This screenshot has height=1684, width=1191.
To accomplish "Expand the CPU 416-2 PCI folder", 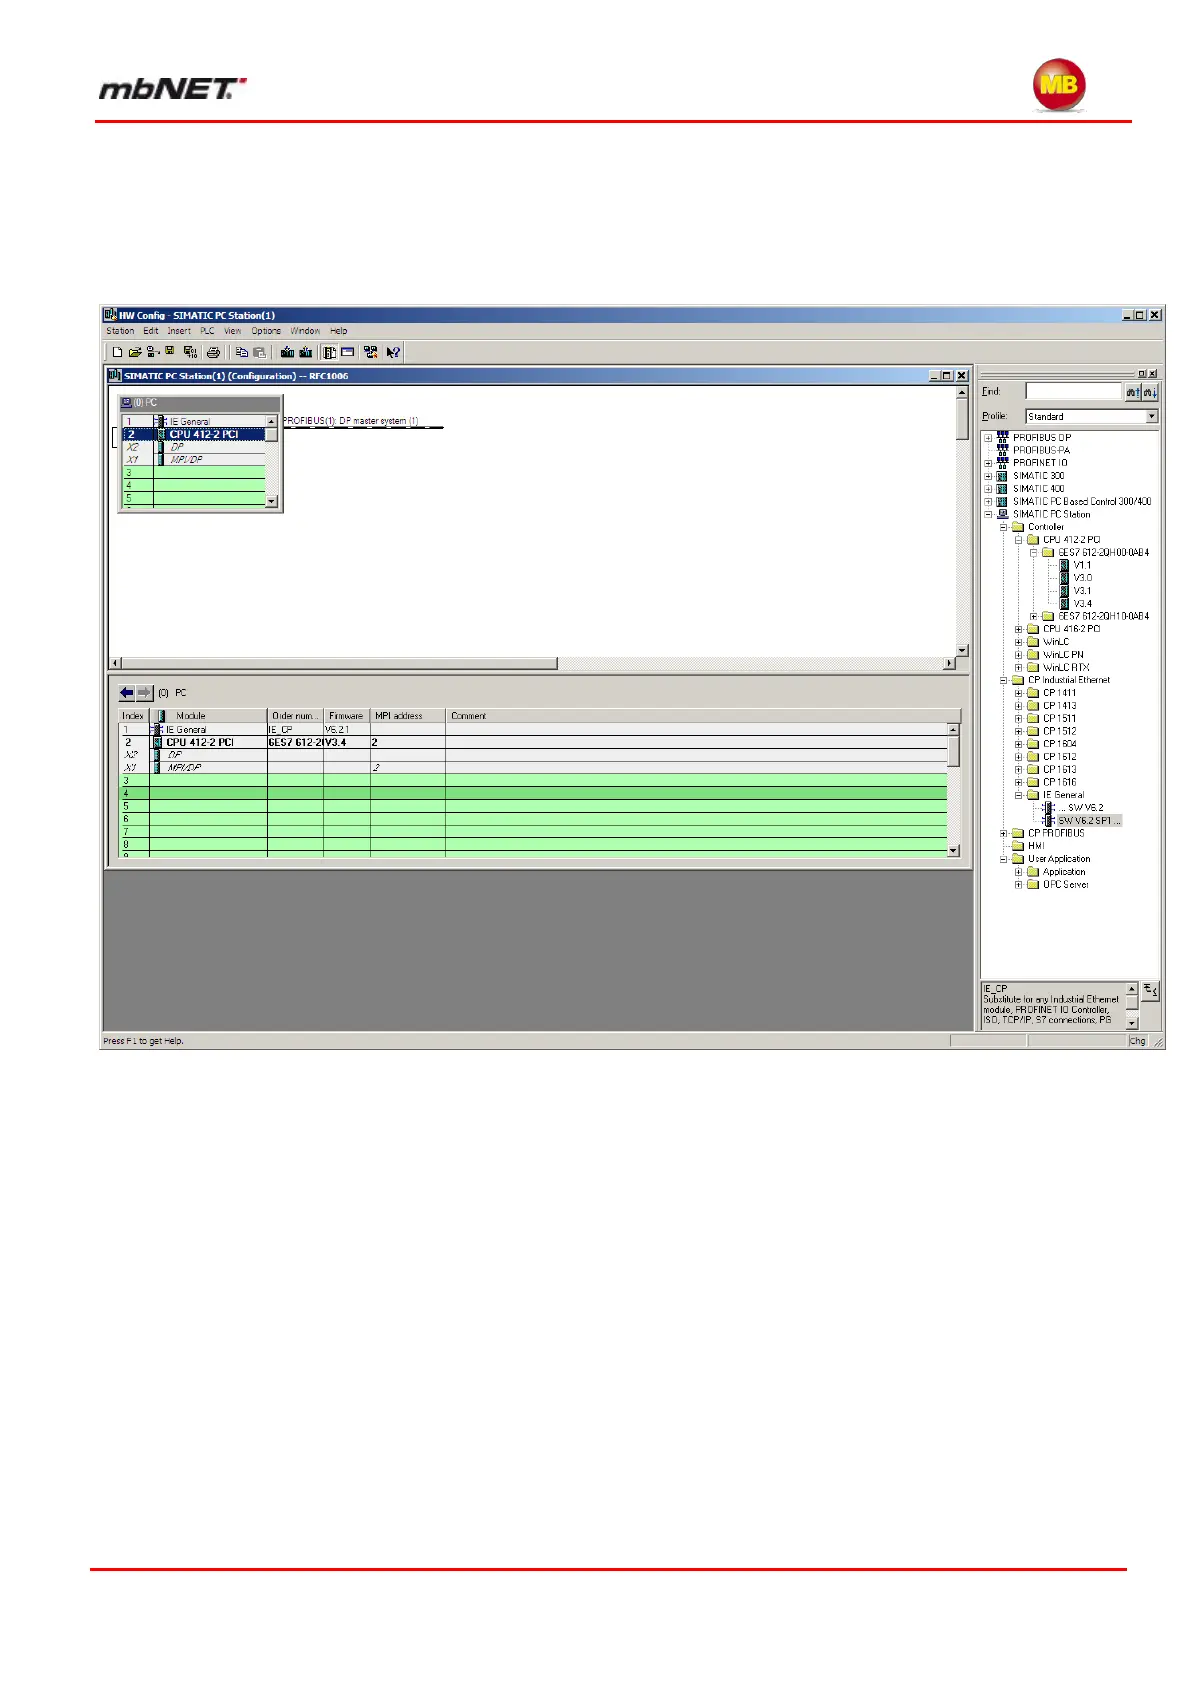I will pyautogui.click(x=1018, y=629).
